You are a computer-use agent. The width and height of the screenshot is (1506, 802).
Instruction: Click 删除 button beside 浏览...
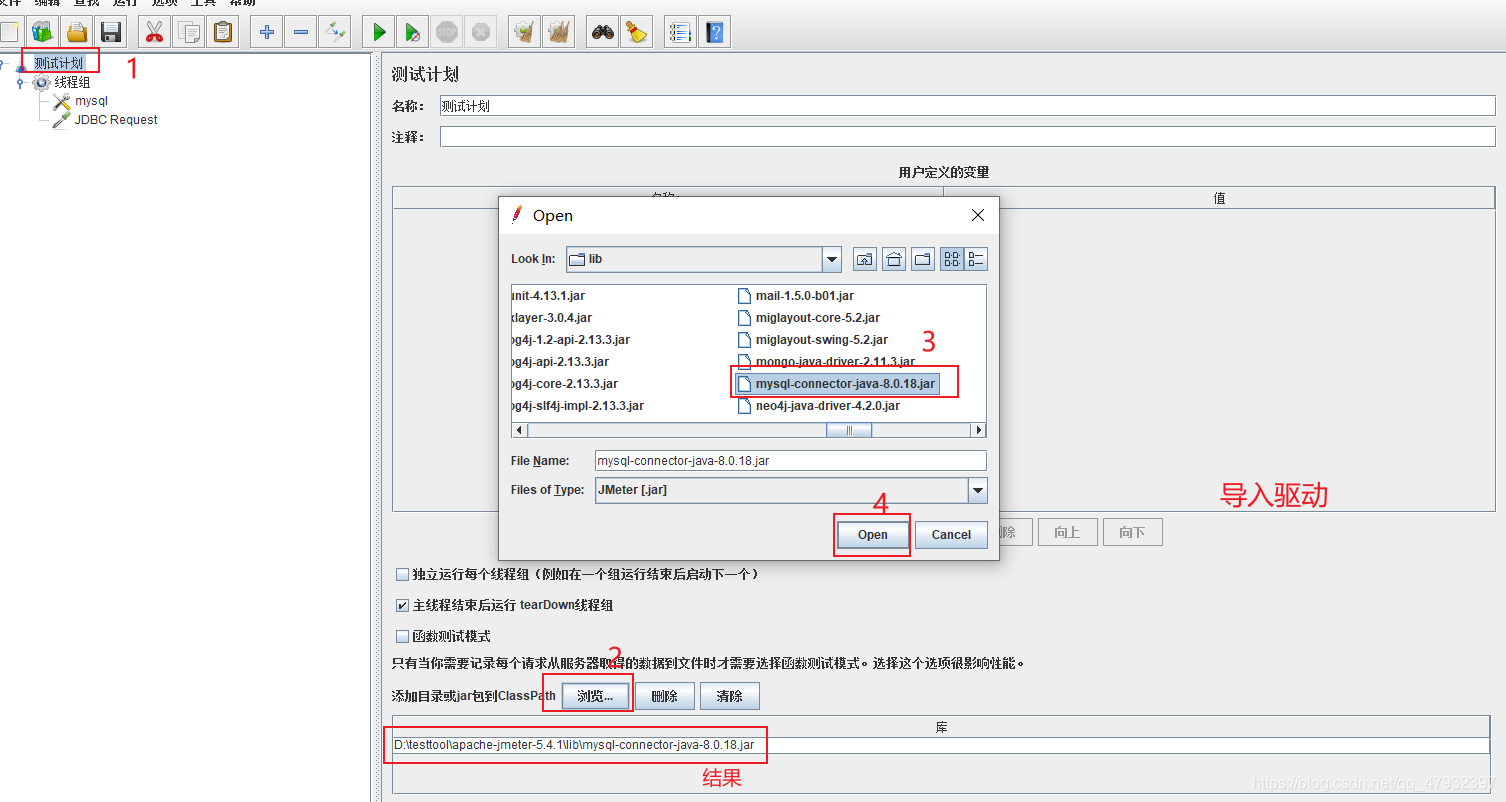click(664, 696)
